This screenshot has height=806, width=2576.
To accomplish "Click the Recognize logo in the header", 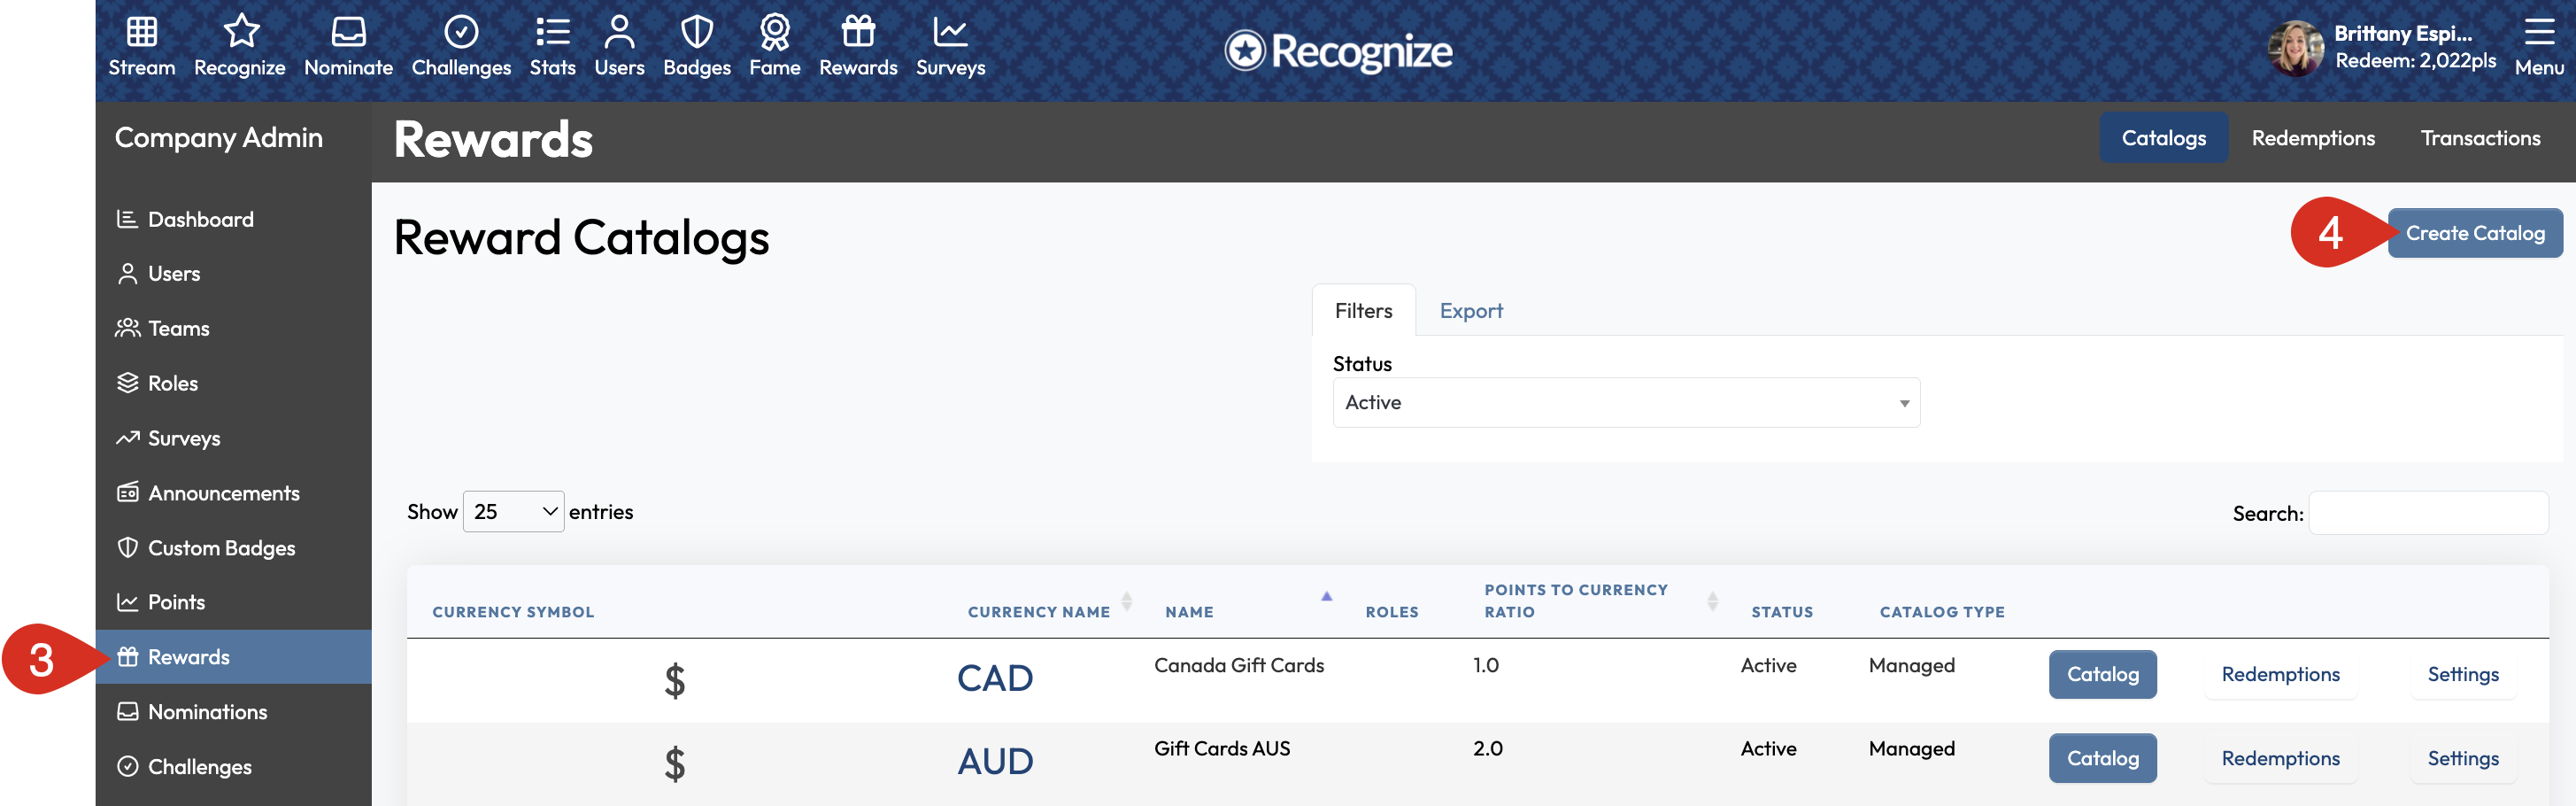I will (x=1338, y=51).
